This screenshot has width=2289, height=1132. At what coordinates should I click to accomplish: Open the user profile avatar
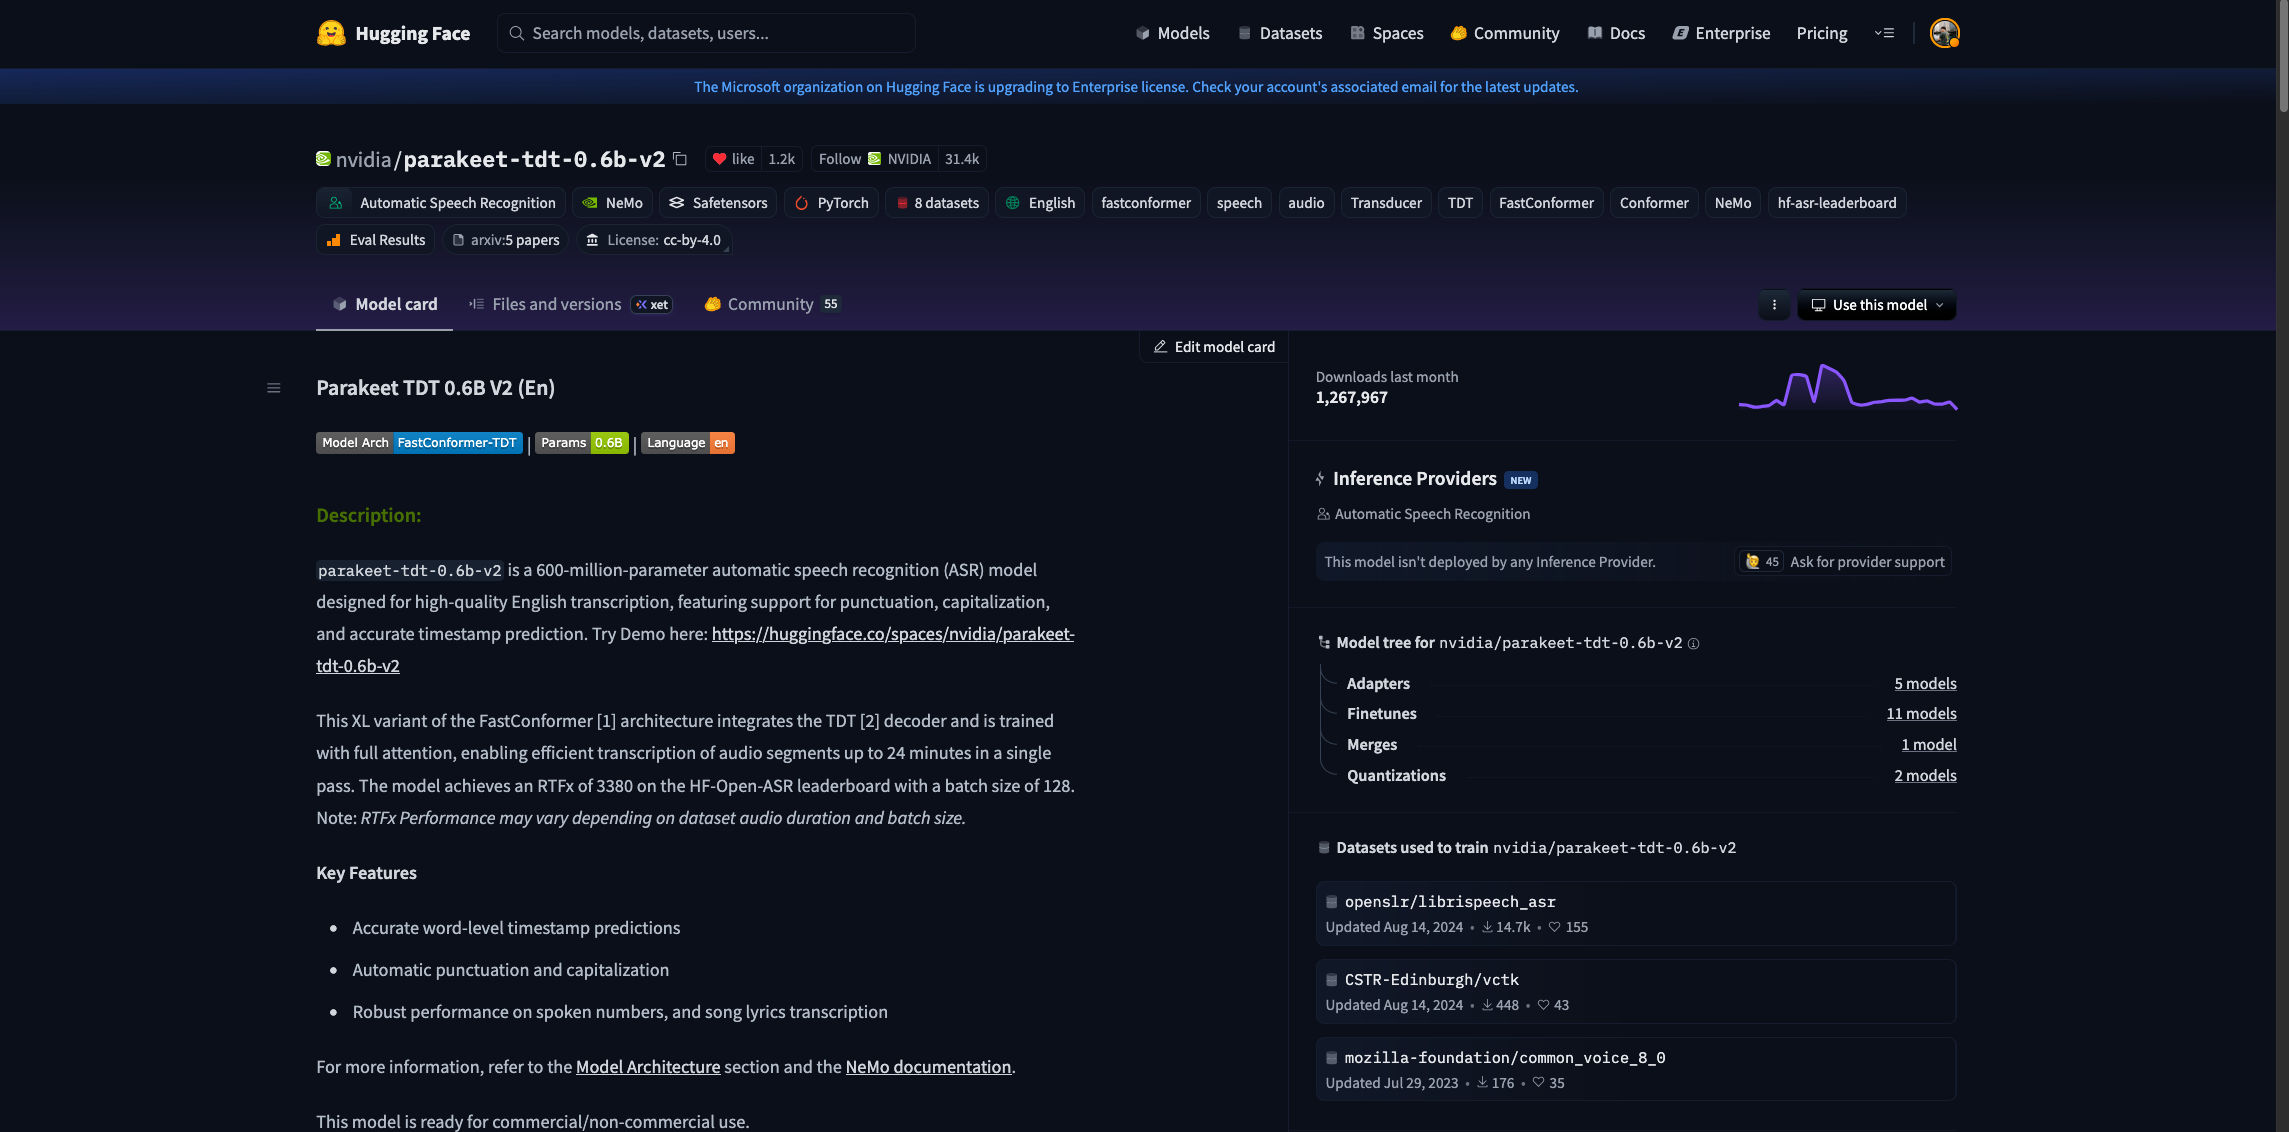click(1943, 33)
